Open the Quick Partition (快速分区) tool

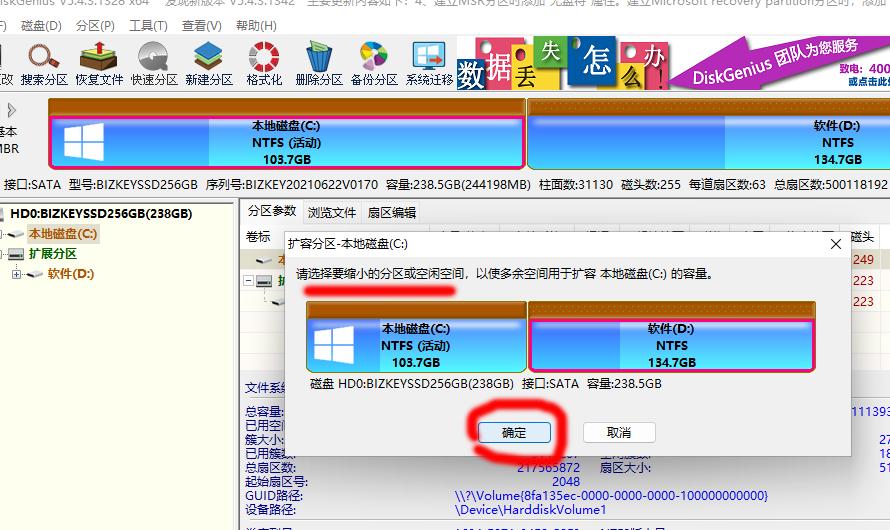(154, 64)
